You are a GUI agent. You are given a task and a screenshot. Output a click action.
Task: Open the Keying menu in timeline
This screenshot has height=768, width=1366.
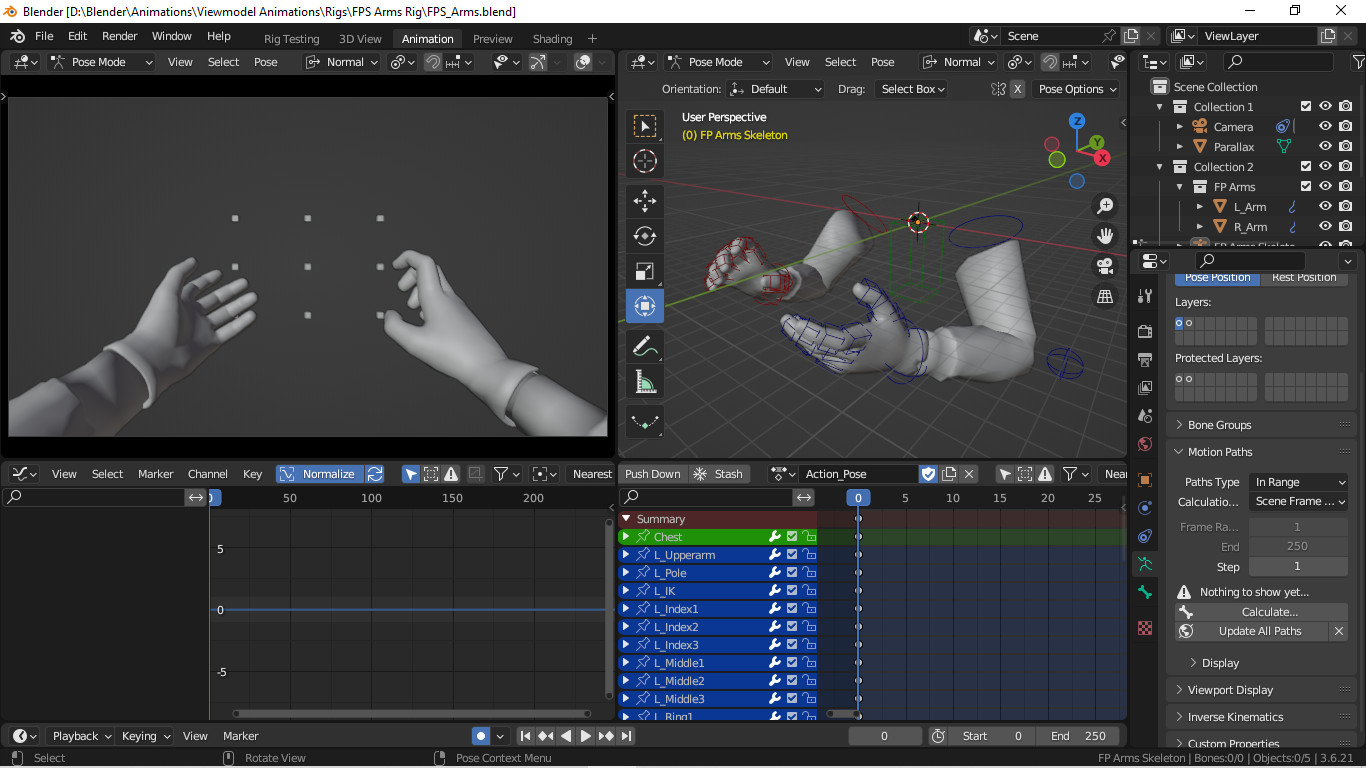(x=144, y=736)
